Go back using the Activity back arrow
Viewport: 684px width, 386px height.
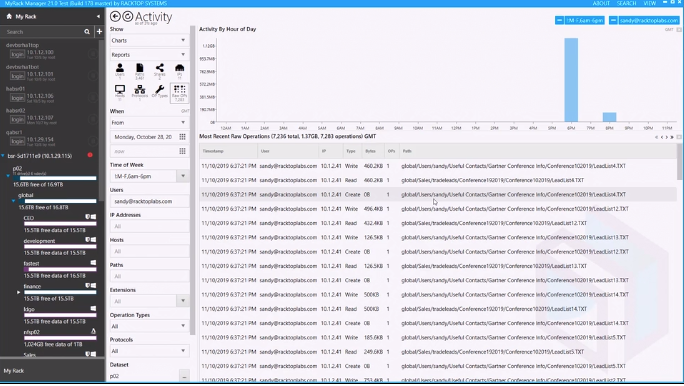click(x=115, y=17)
